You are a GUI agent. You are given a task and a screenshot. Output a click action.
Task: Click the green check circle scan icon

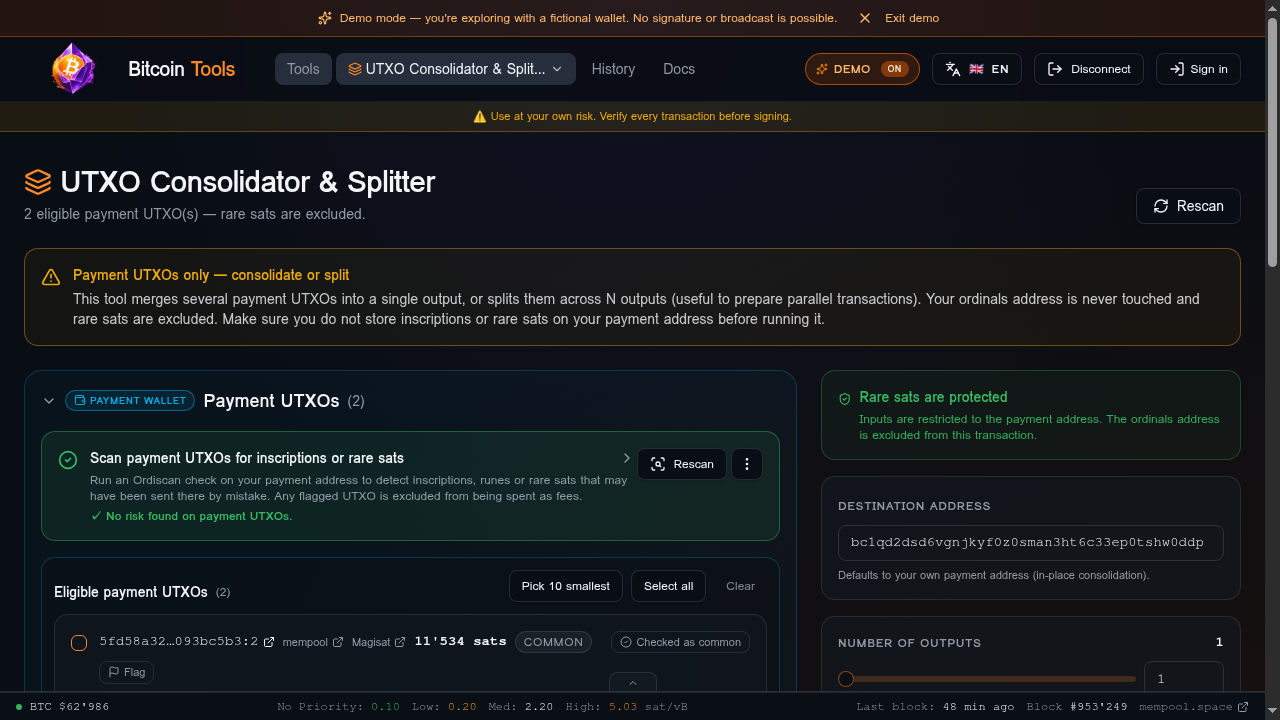pyautogui.click(x=68, y=460)
